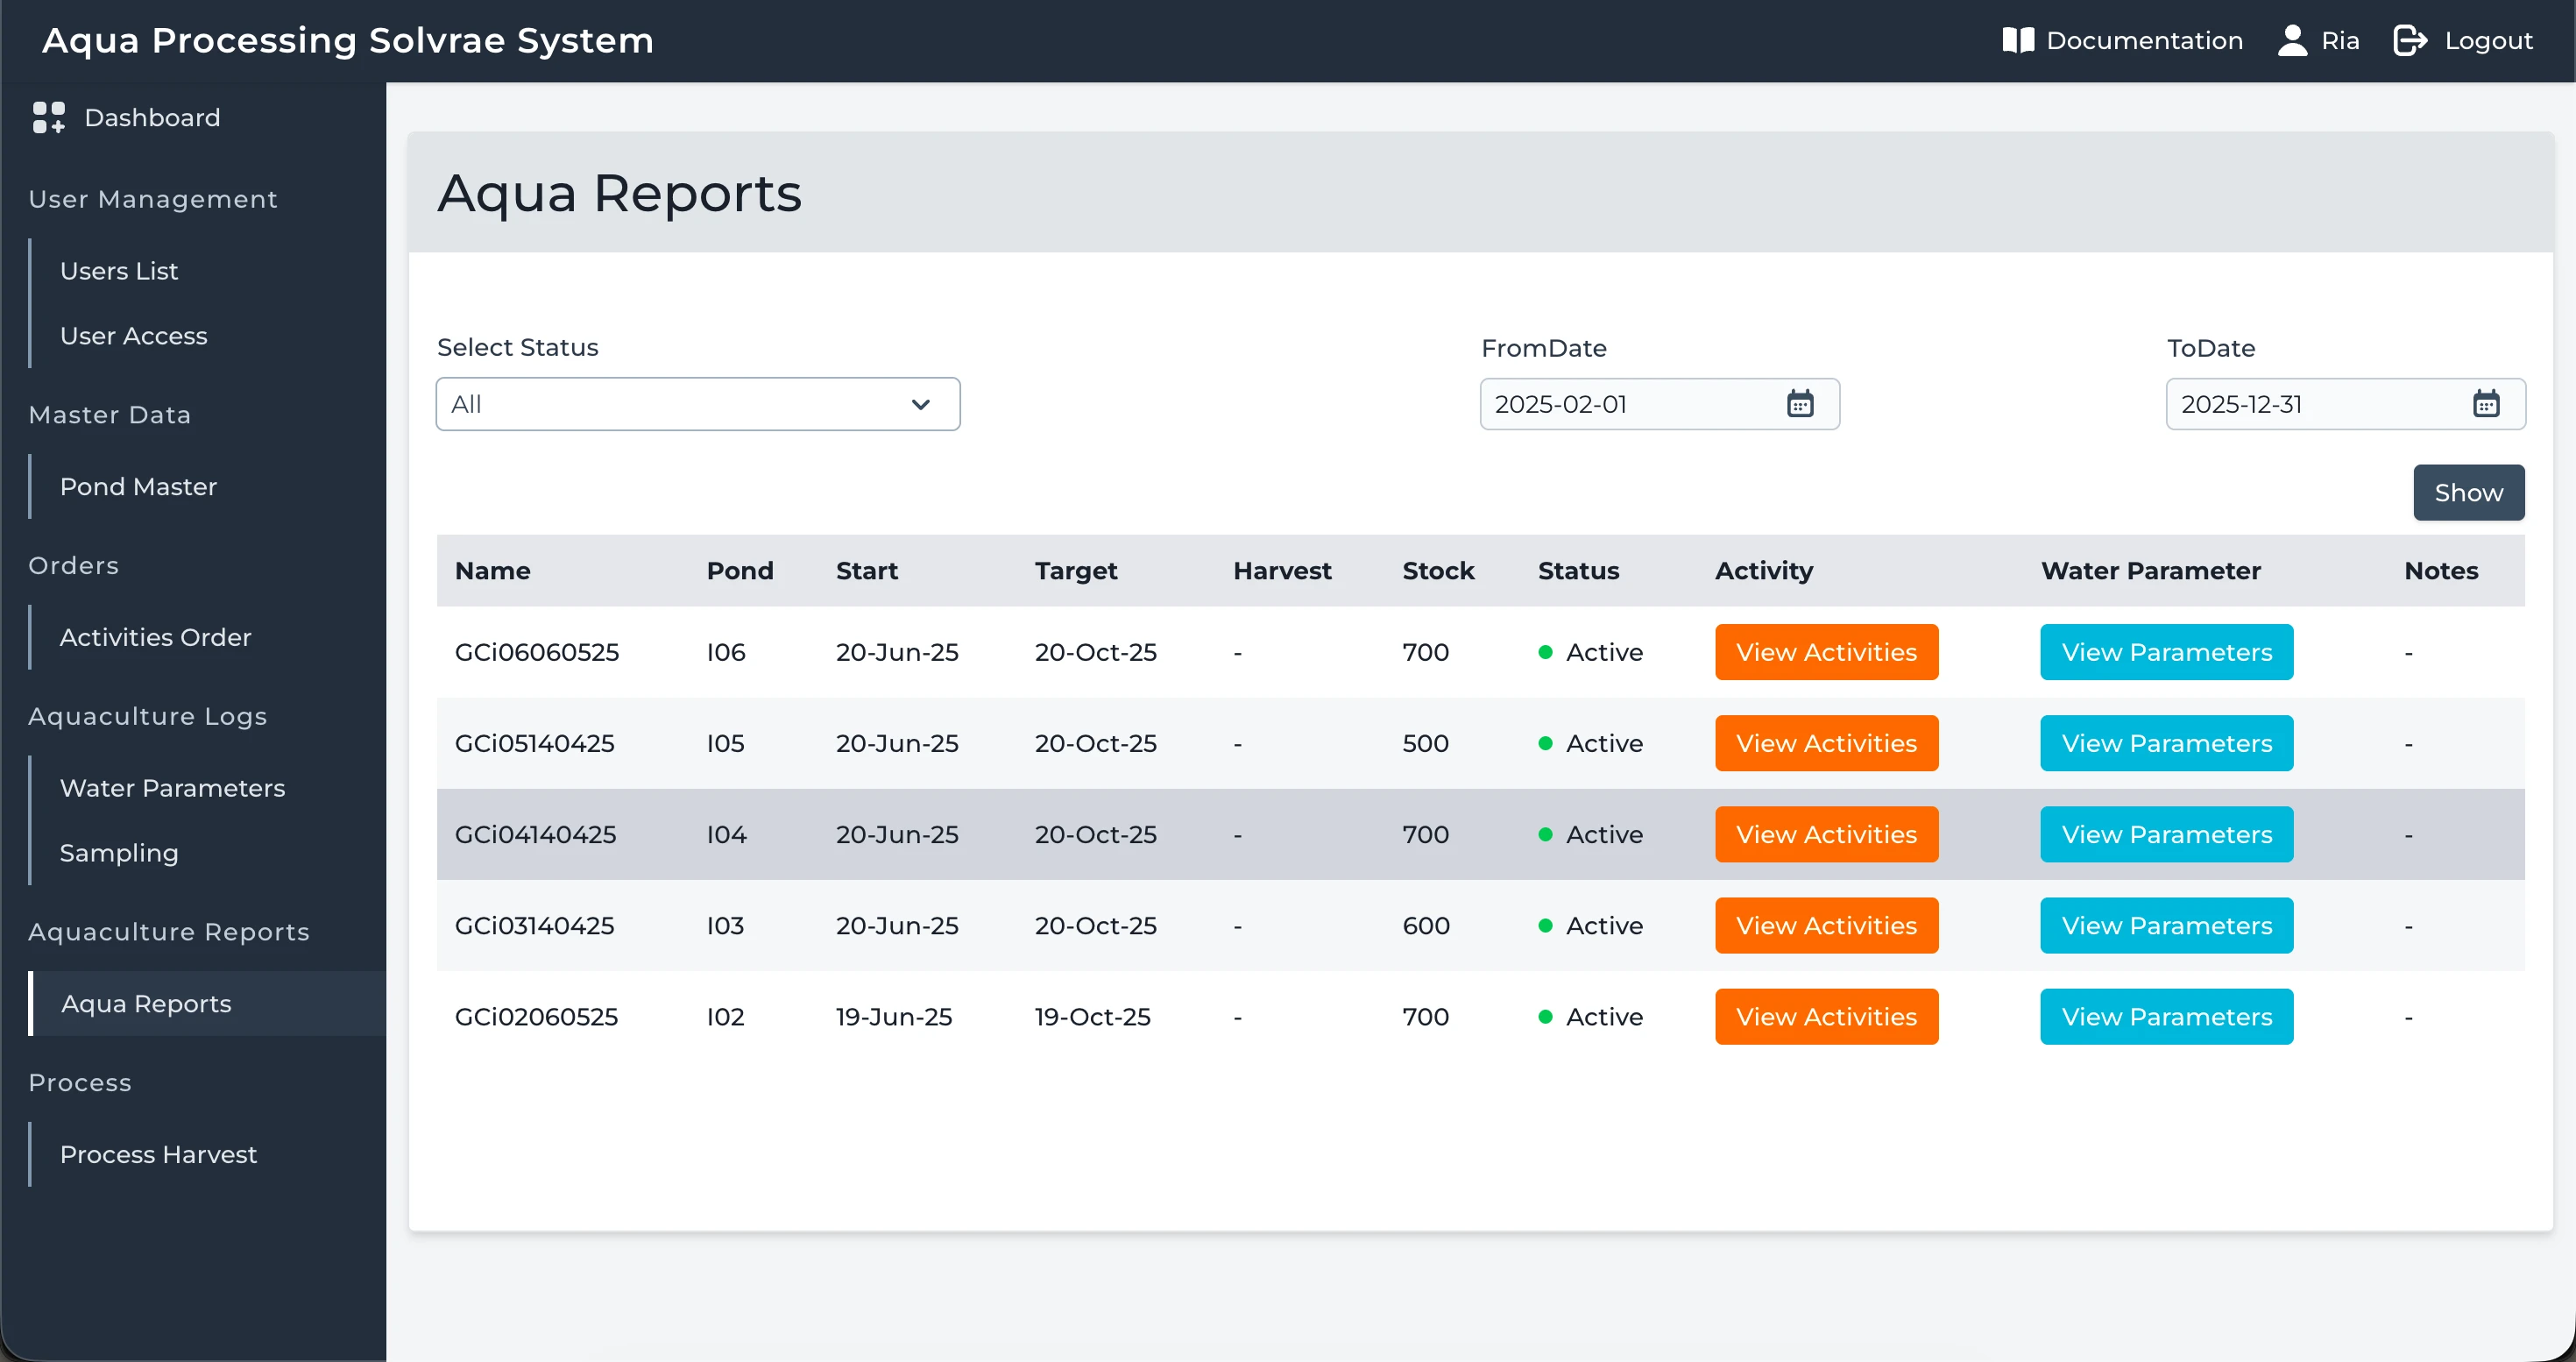Image resolution: width=2576 pixels, height=1362 pixels.
Task: Click the Ria user profile icon
Action: pyautogui.click(x=2292, y=40)
